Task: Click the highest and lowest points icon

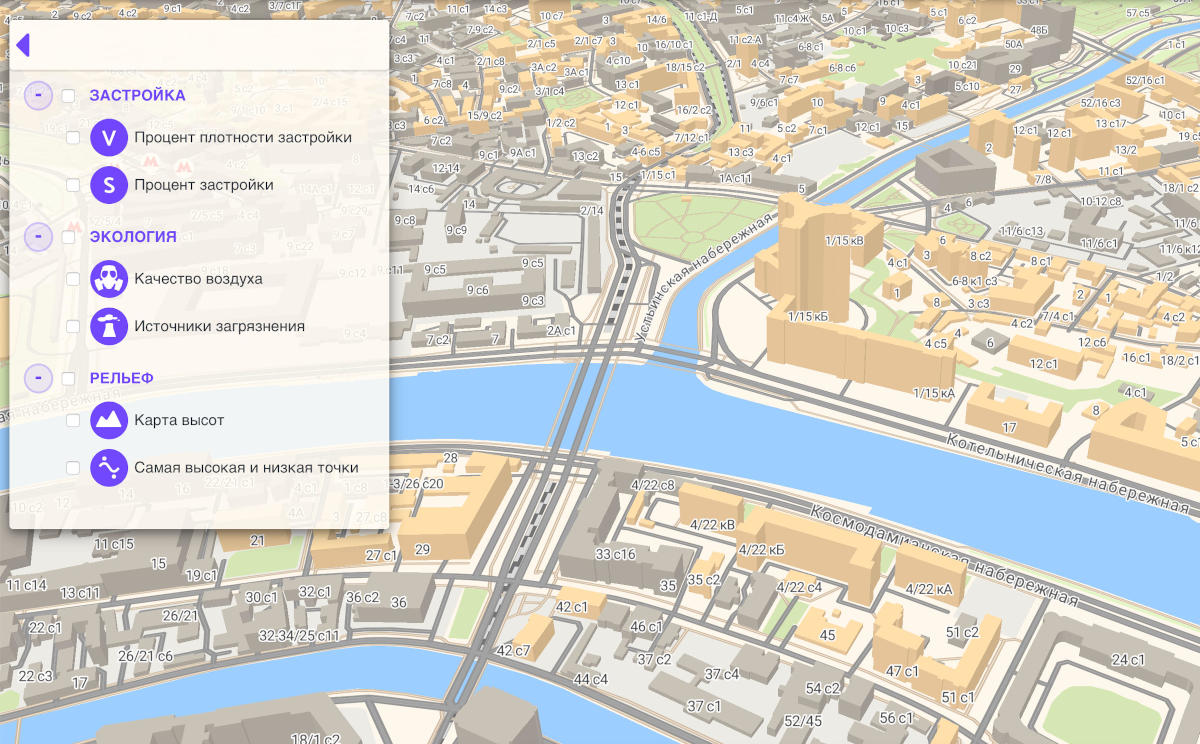Action: [109, 467]
